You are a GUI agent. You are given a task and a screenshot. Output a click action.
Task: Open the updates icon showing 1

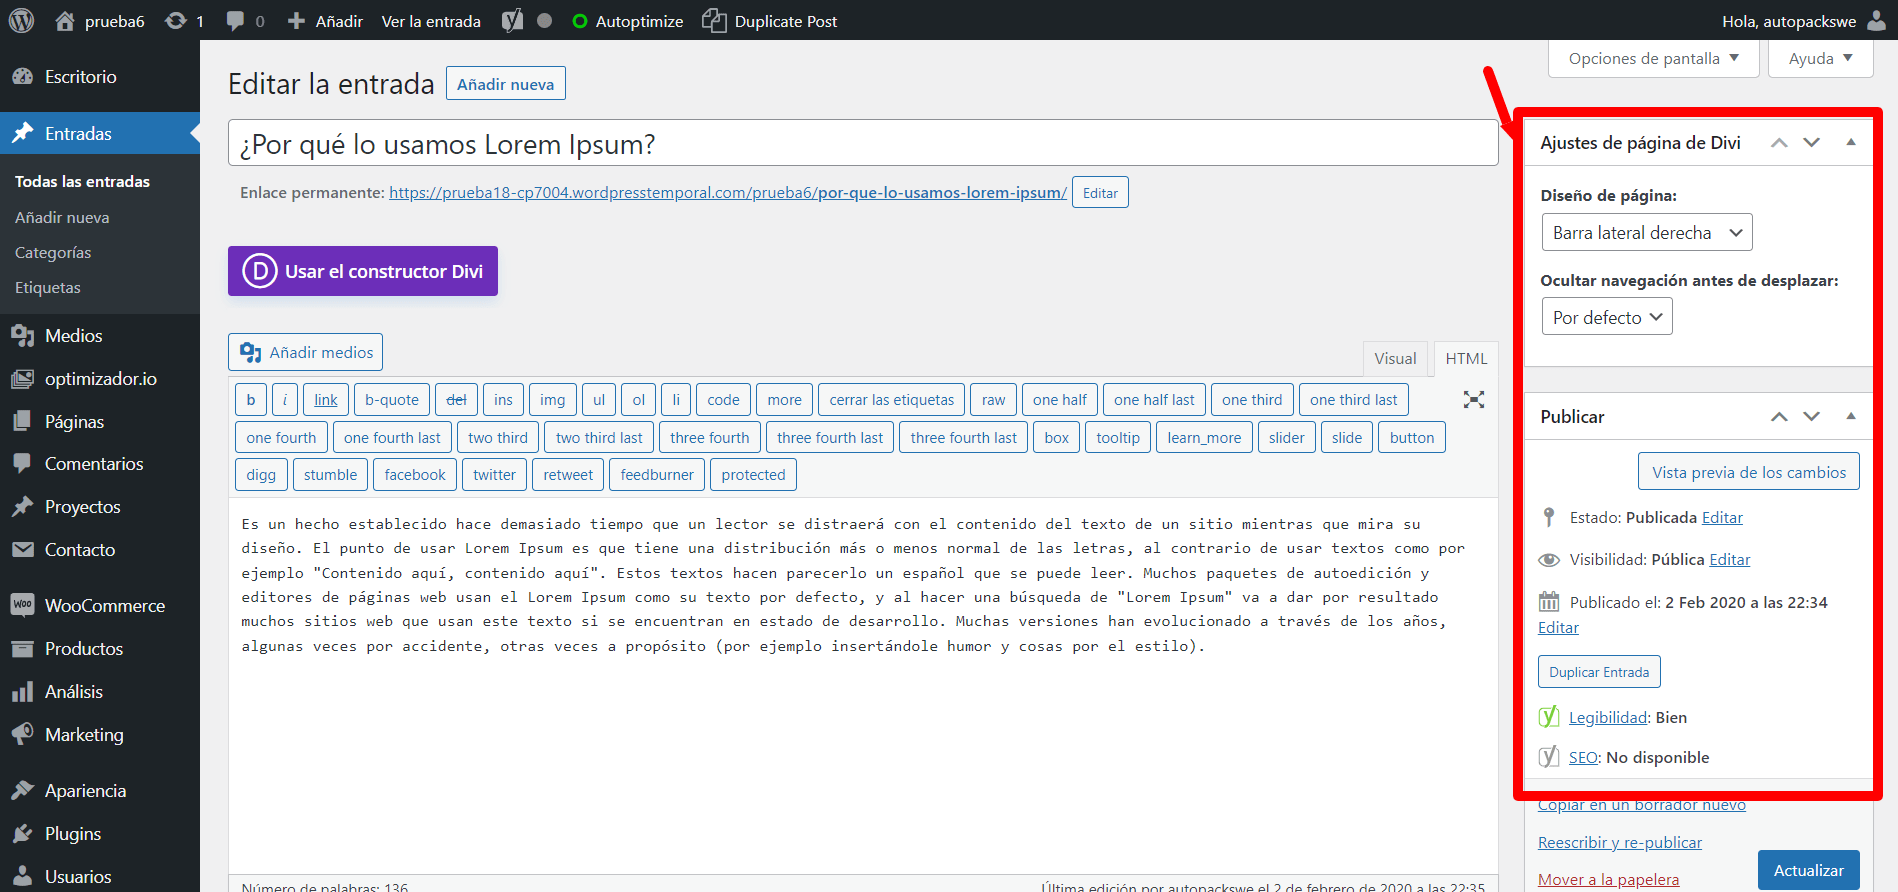click(x=184, y=21)
